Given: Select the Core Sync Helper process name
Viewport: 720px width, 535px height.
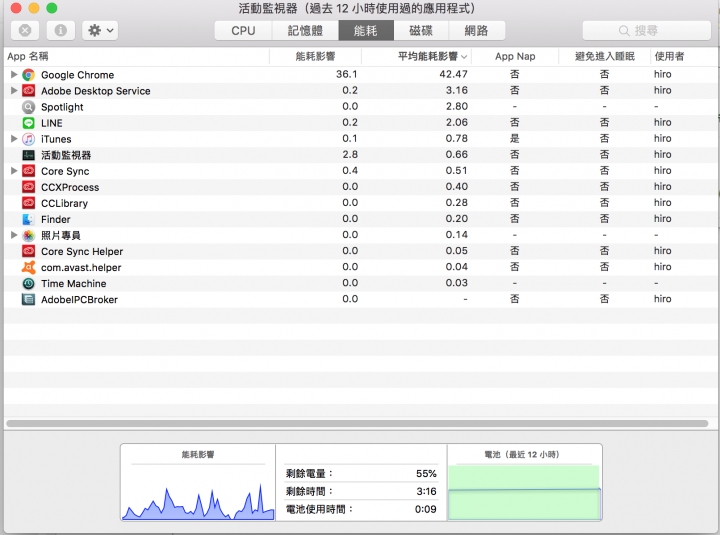Looking at the screenshot, I should point(82,251).
